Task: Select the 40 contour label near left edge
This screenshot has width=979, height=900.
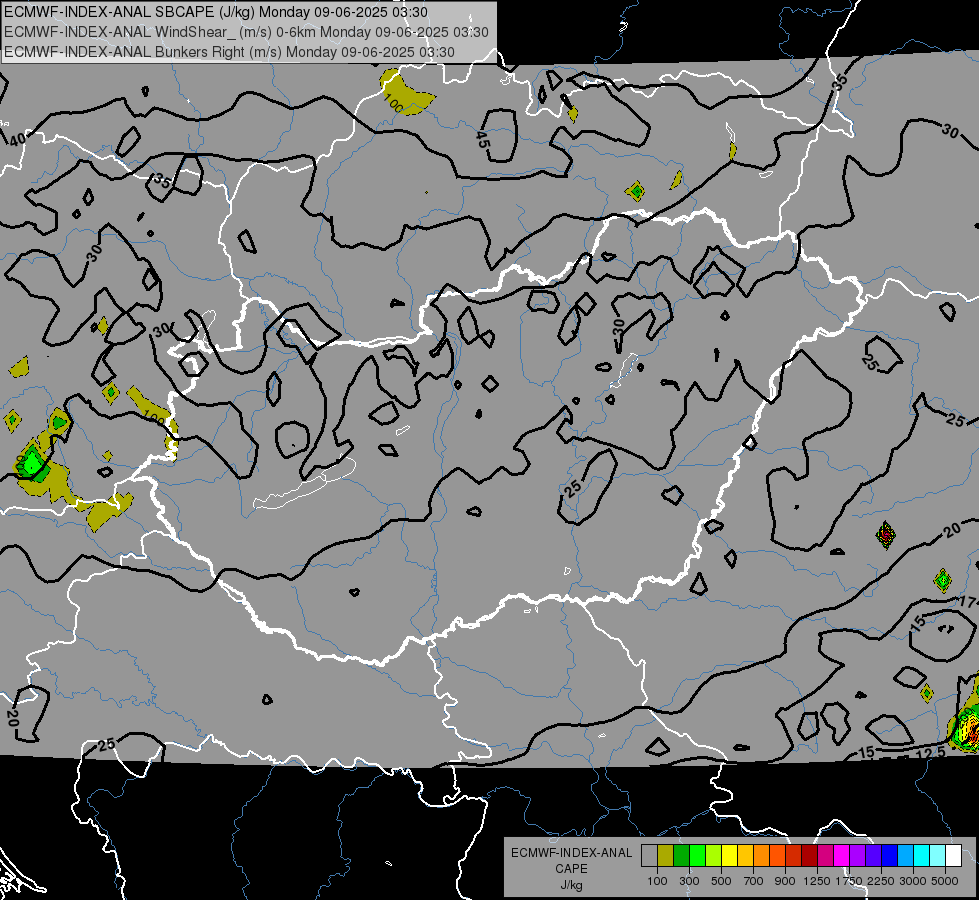Action: (17, 139)
